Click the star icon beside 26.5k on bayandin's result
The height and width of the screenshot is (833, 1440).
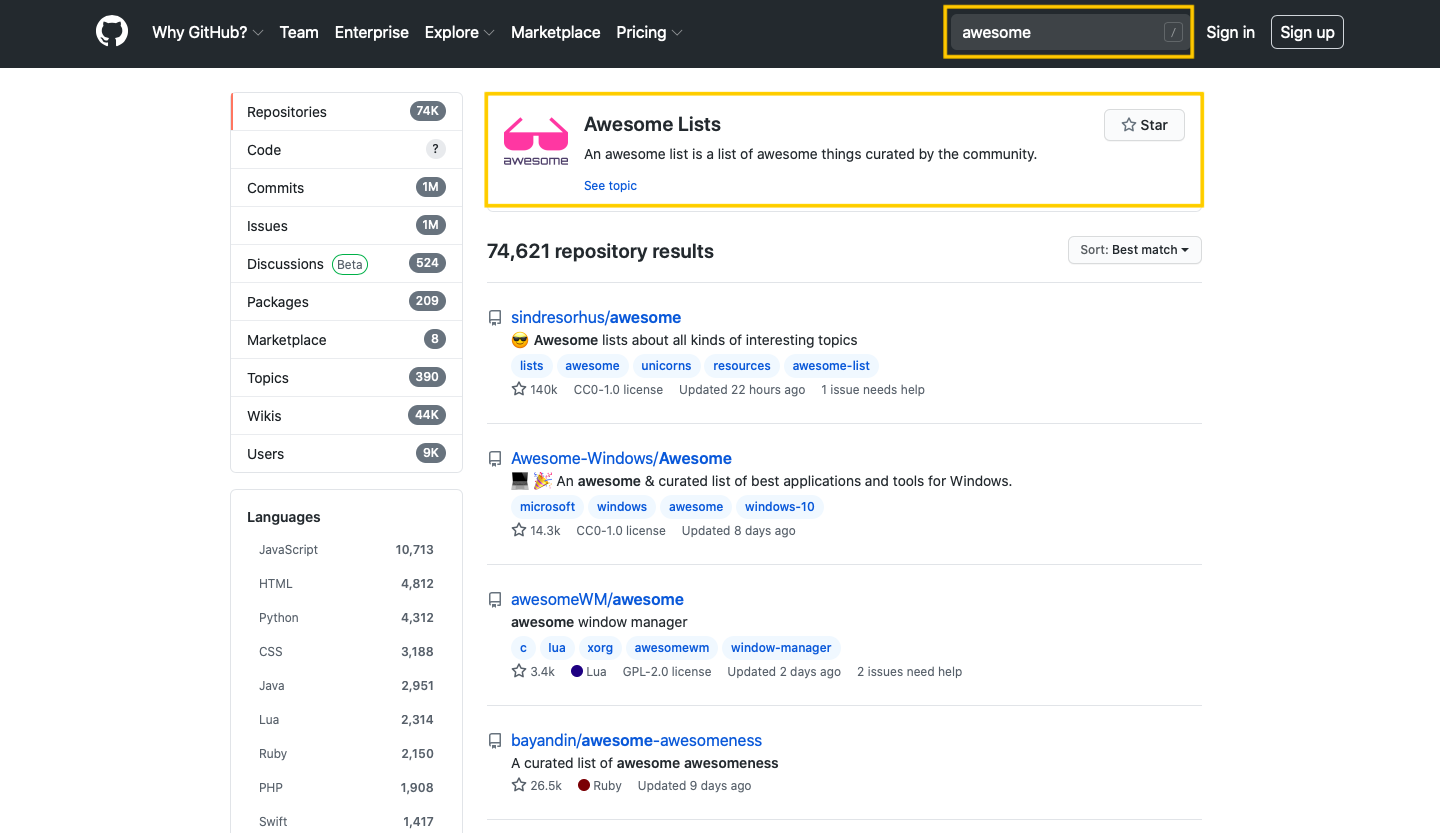(x=518, y=785)
